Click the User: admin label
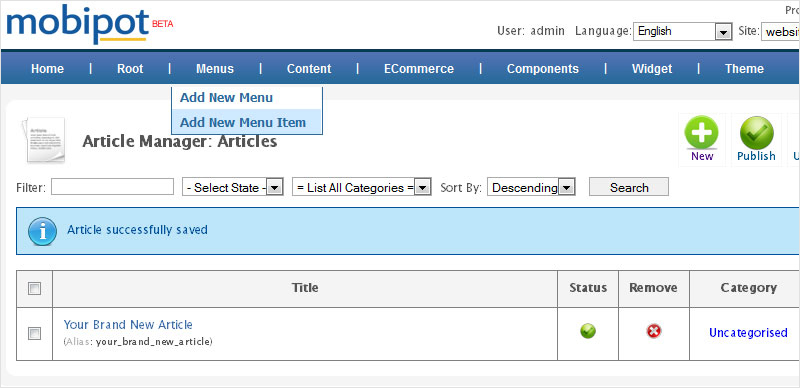Screen dimensions: 800x388 531,31
